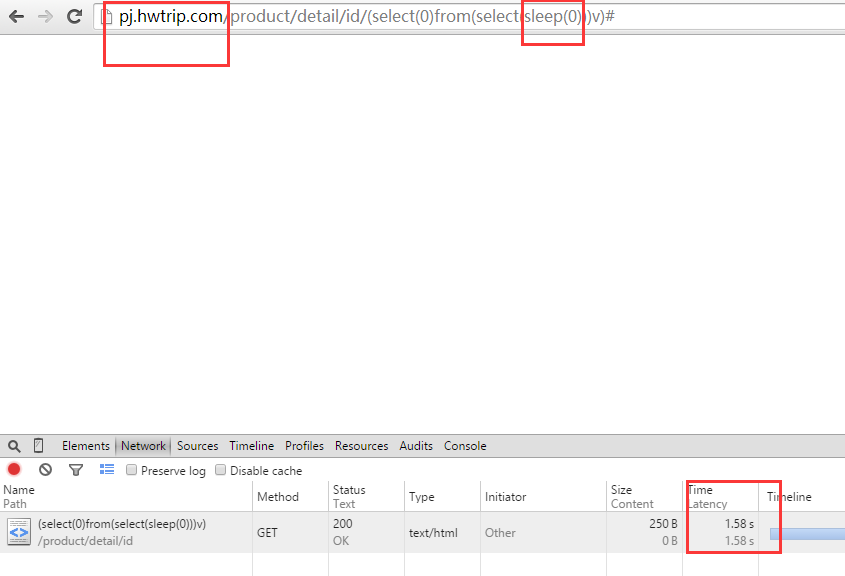The width and height of the screenshot is (845, 576).
Task: Toggle device mode phone icon
Action: point(38,446)
